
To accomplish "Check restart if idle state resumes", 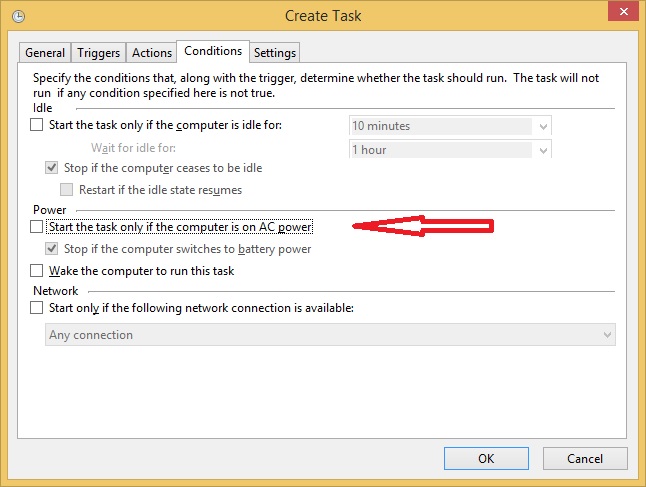I will [66, 190].
